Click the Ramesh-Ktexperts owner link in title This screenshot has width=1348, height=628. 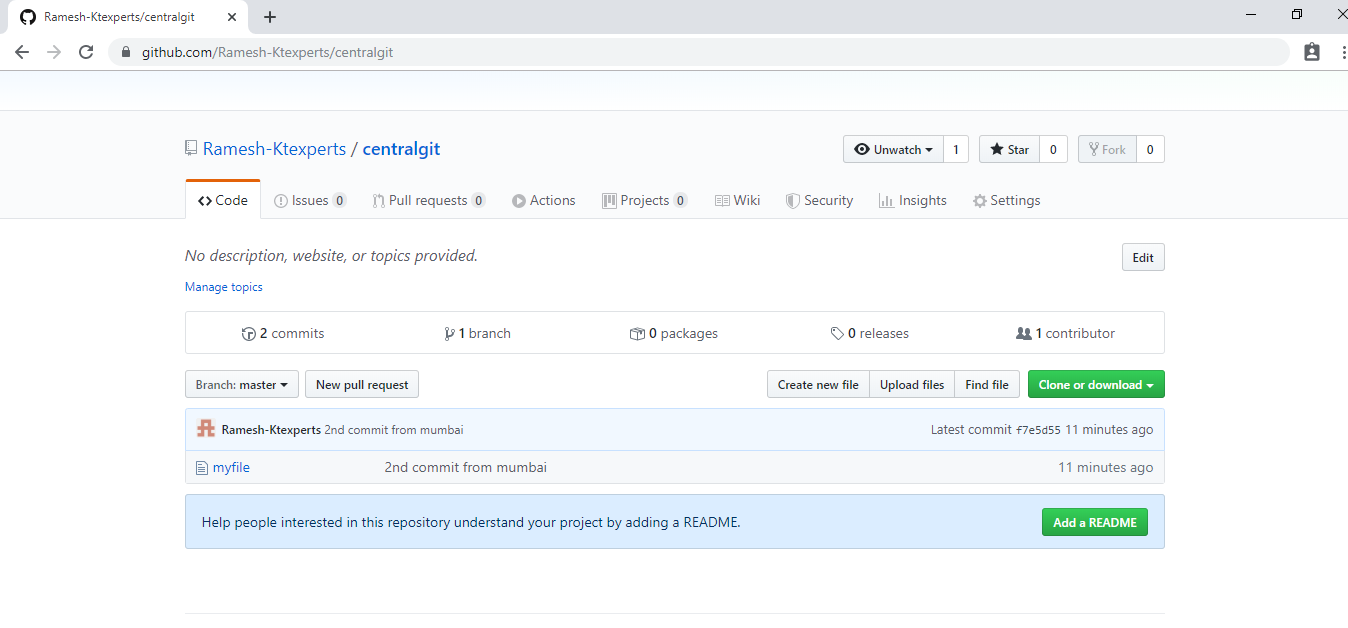pyautogui.click(x=274, y=149)
